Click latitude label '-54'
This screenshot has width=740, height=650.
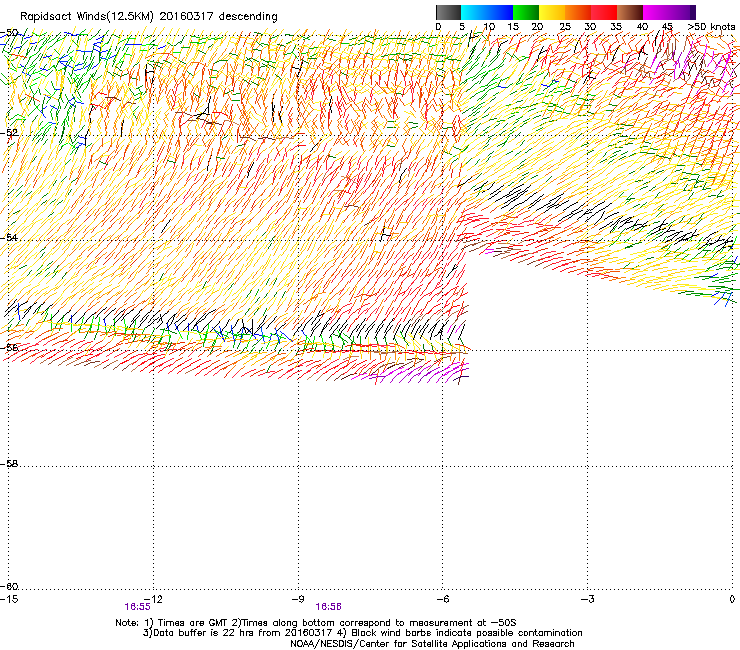coord(9,238)
